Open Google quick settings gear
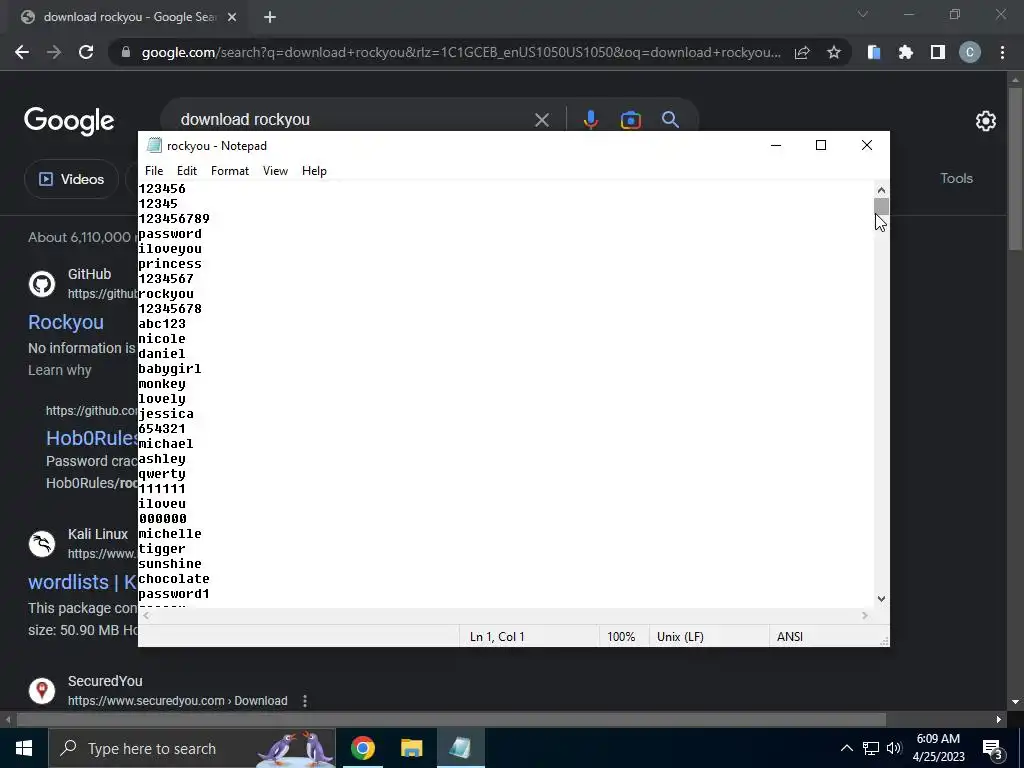 tap(985, 121)
